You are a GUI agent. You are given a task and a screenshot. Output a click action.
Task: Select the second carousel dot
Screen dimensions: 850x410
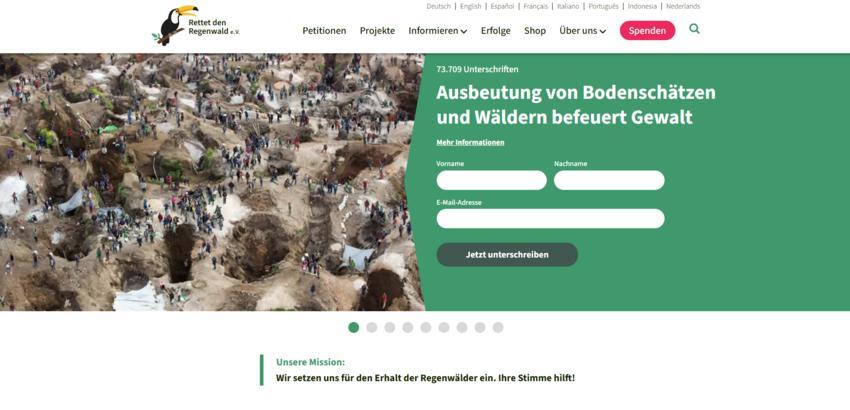tap(371, 328)
